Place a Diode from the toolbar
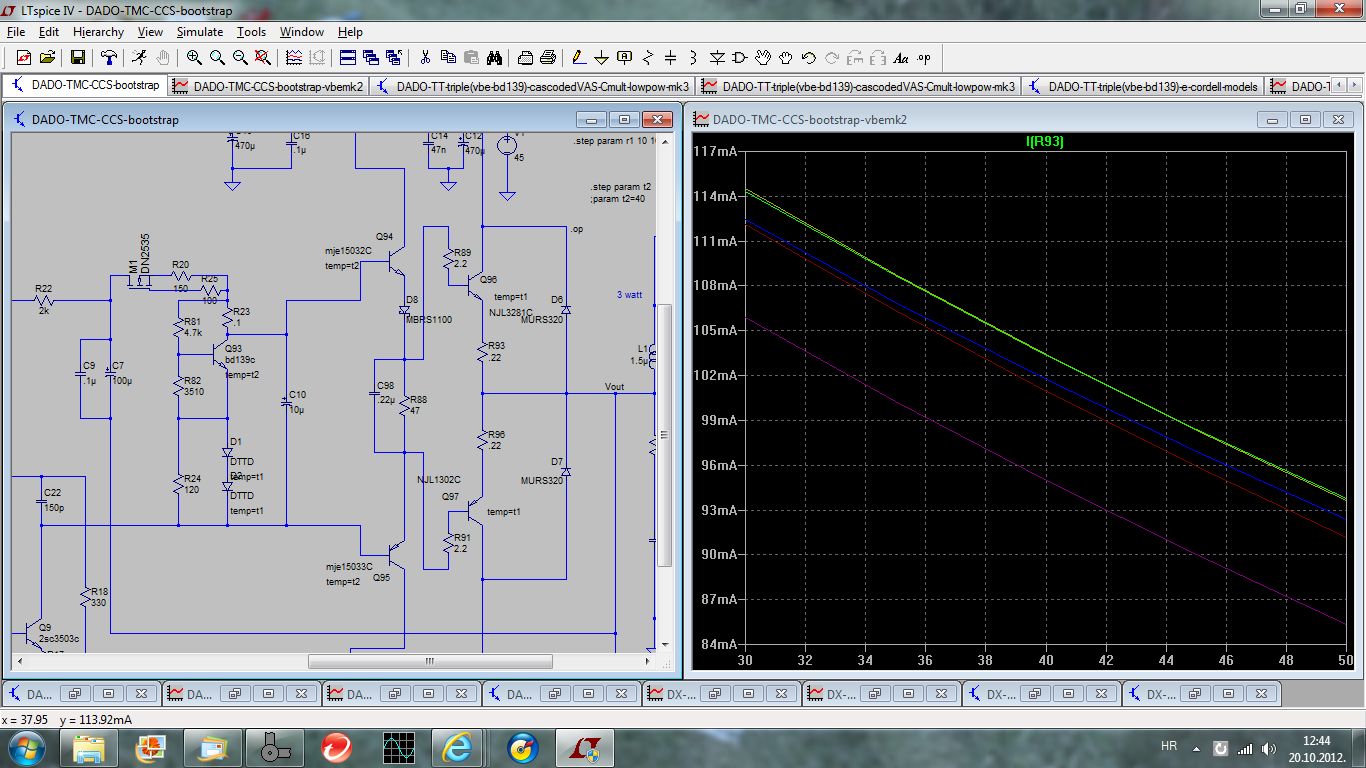 pos(717,58)
